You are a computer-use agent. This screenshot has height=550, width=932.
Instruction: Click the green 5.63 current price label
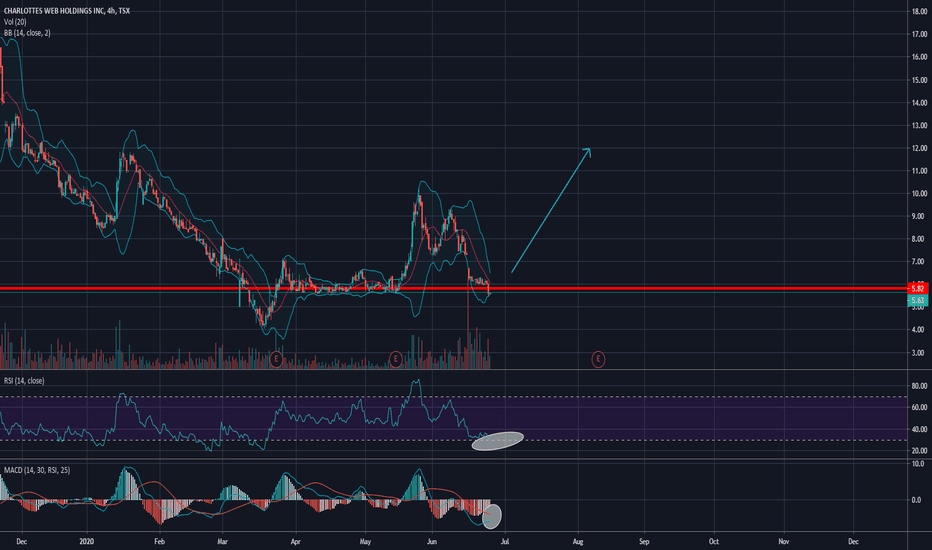[x=918, y=300]
